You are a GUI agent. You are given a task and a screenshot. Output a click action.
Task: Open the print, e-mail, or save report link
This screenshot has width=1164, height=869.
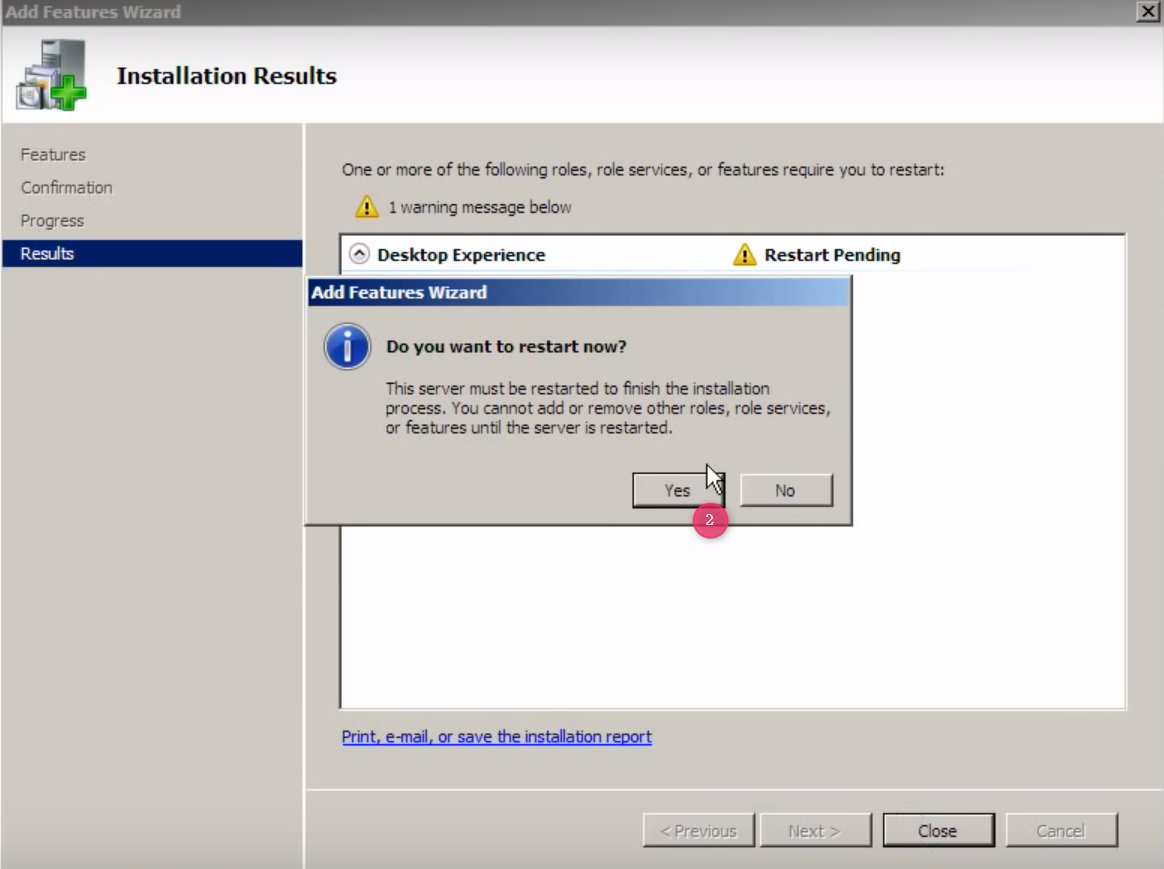(496, 737)
